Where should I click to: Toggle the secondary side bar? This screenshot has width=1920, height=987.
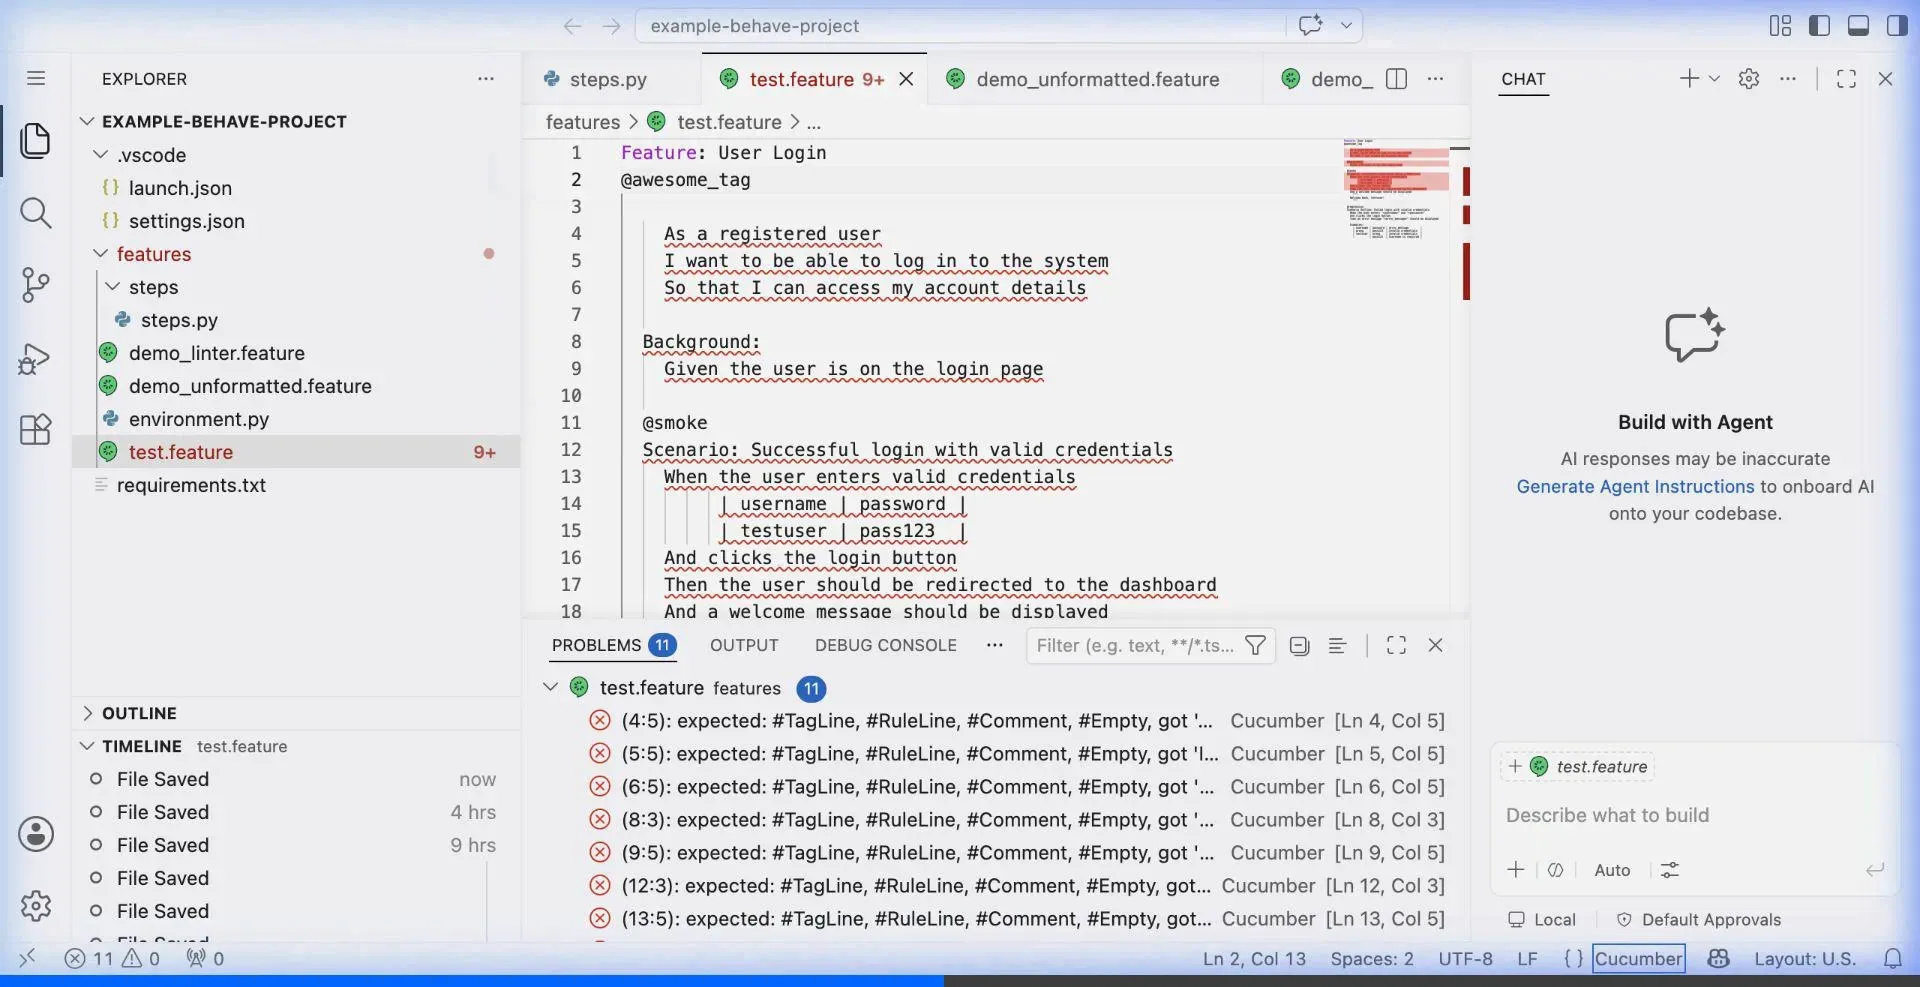pos(1896,26)
